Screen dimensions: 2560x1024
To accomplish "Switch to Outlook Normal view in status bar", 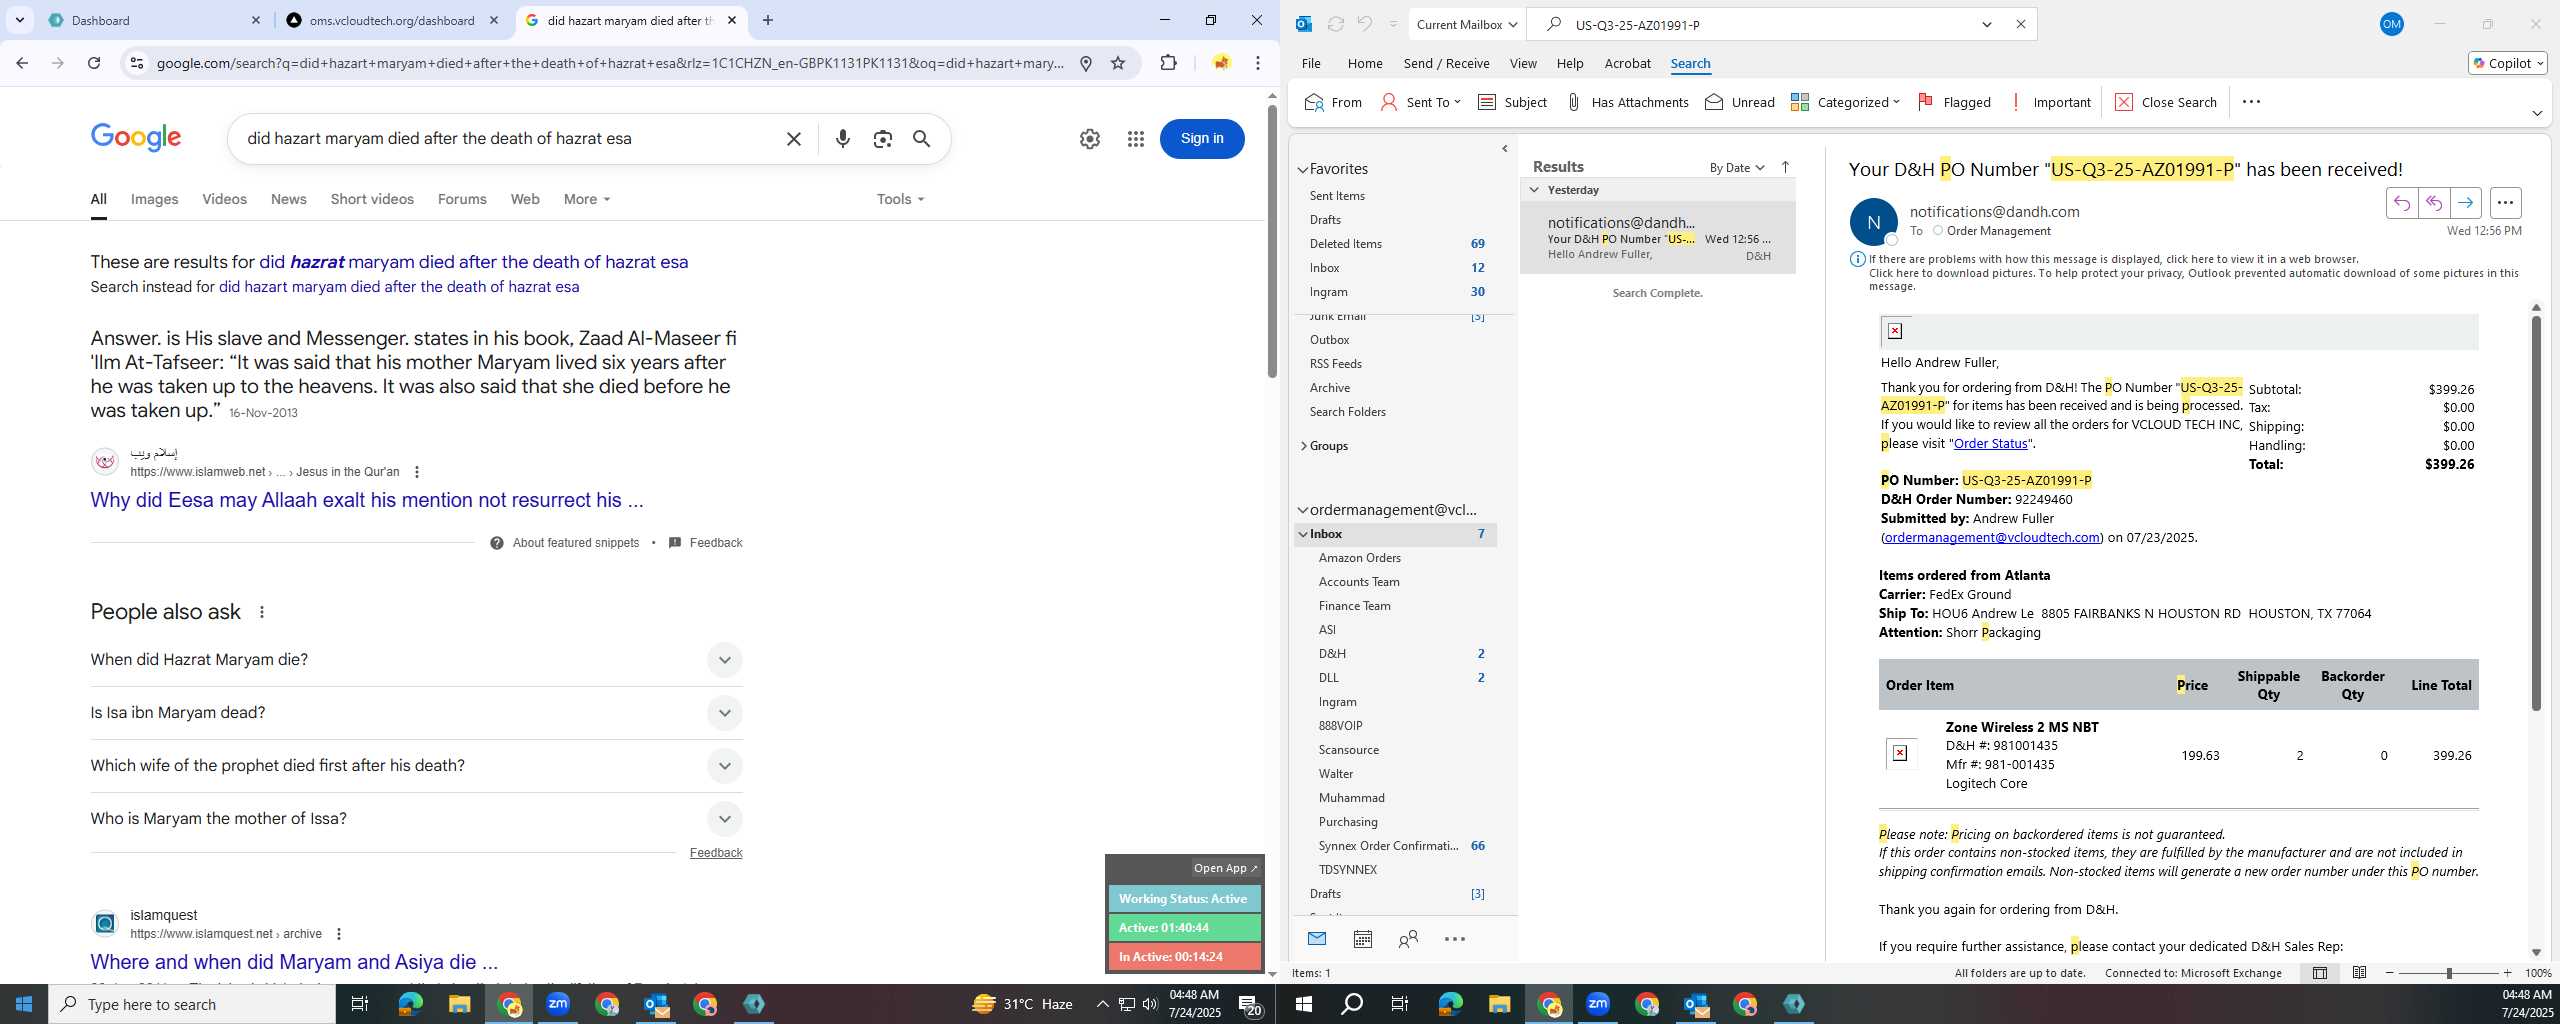I will click(2320, 973).
